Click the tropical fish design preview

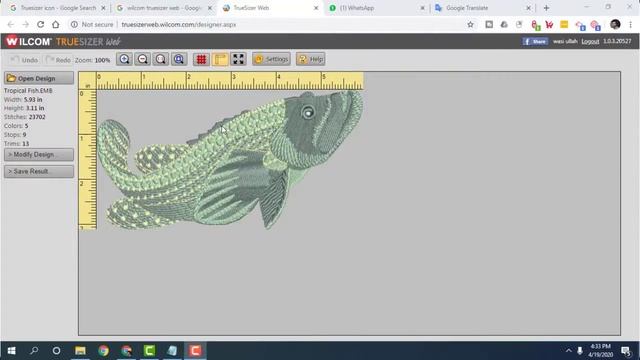[231, 160]
